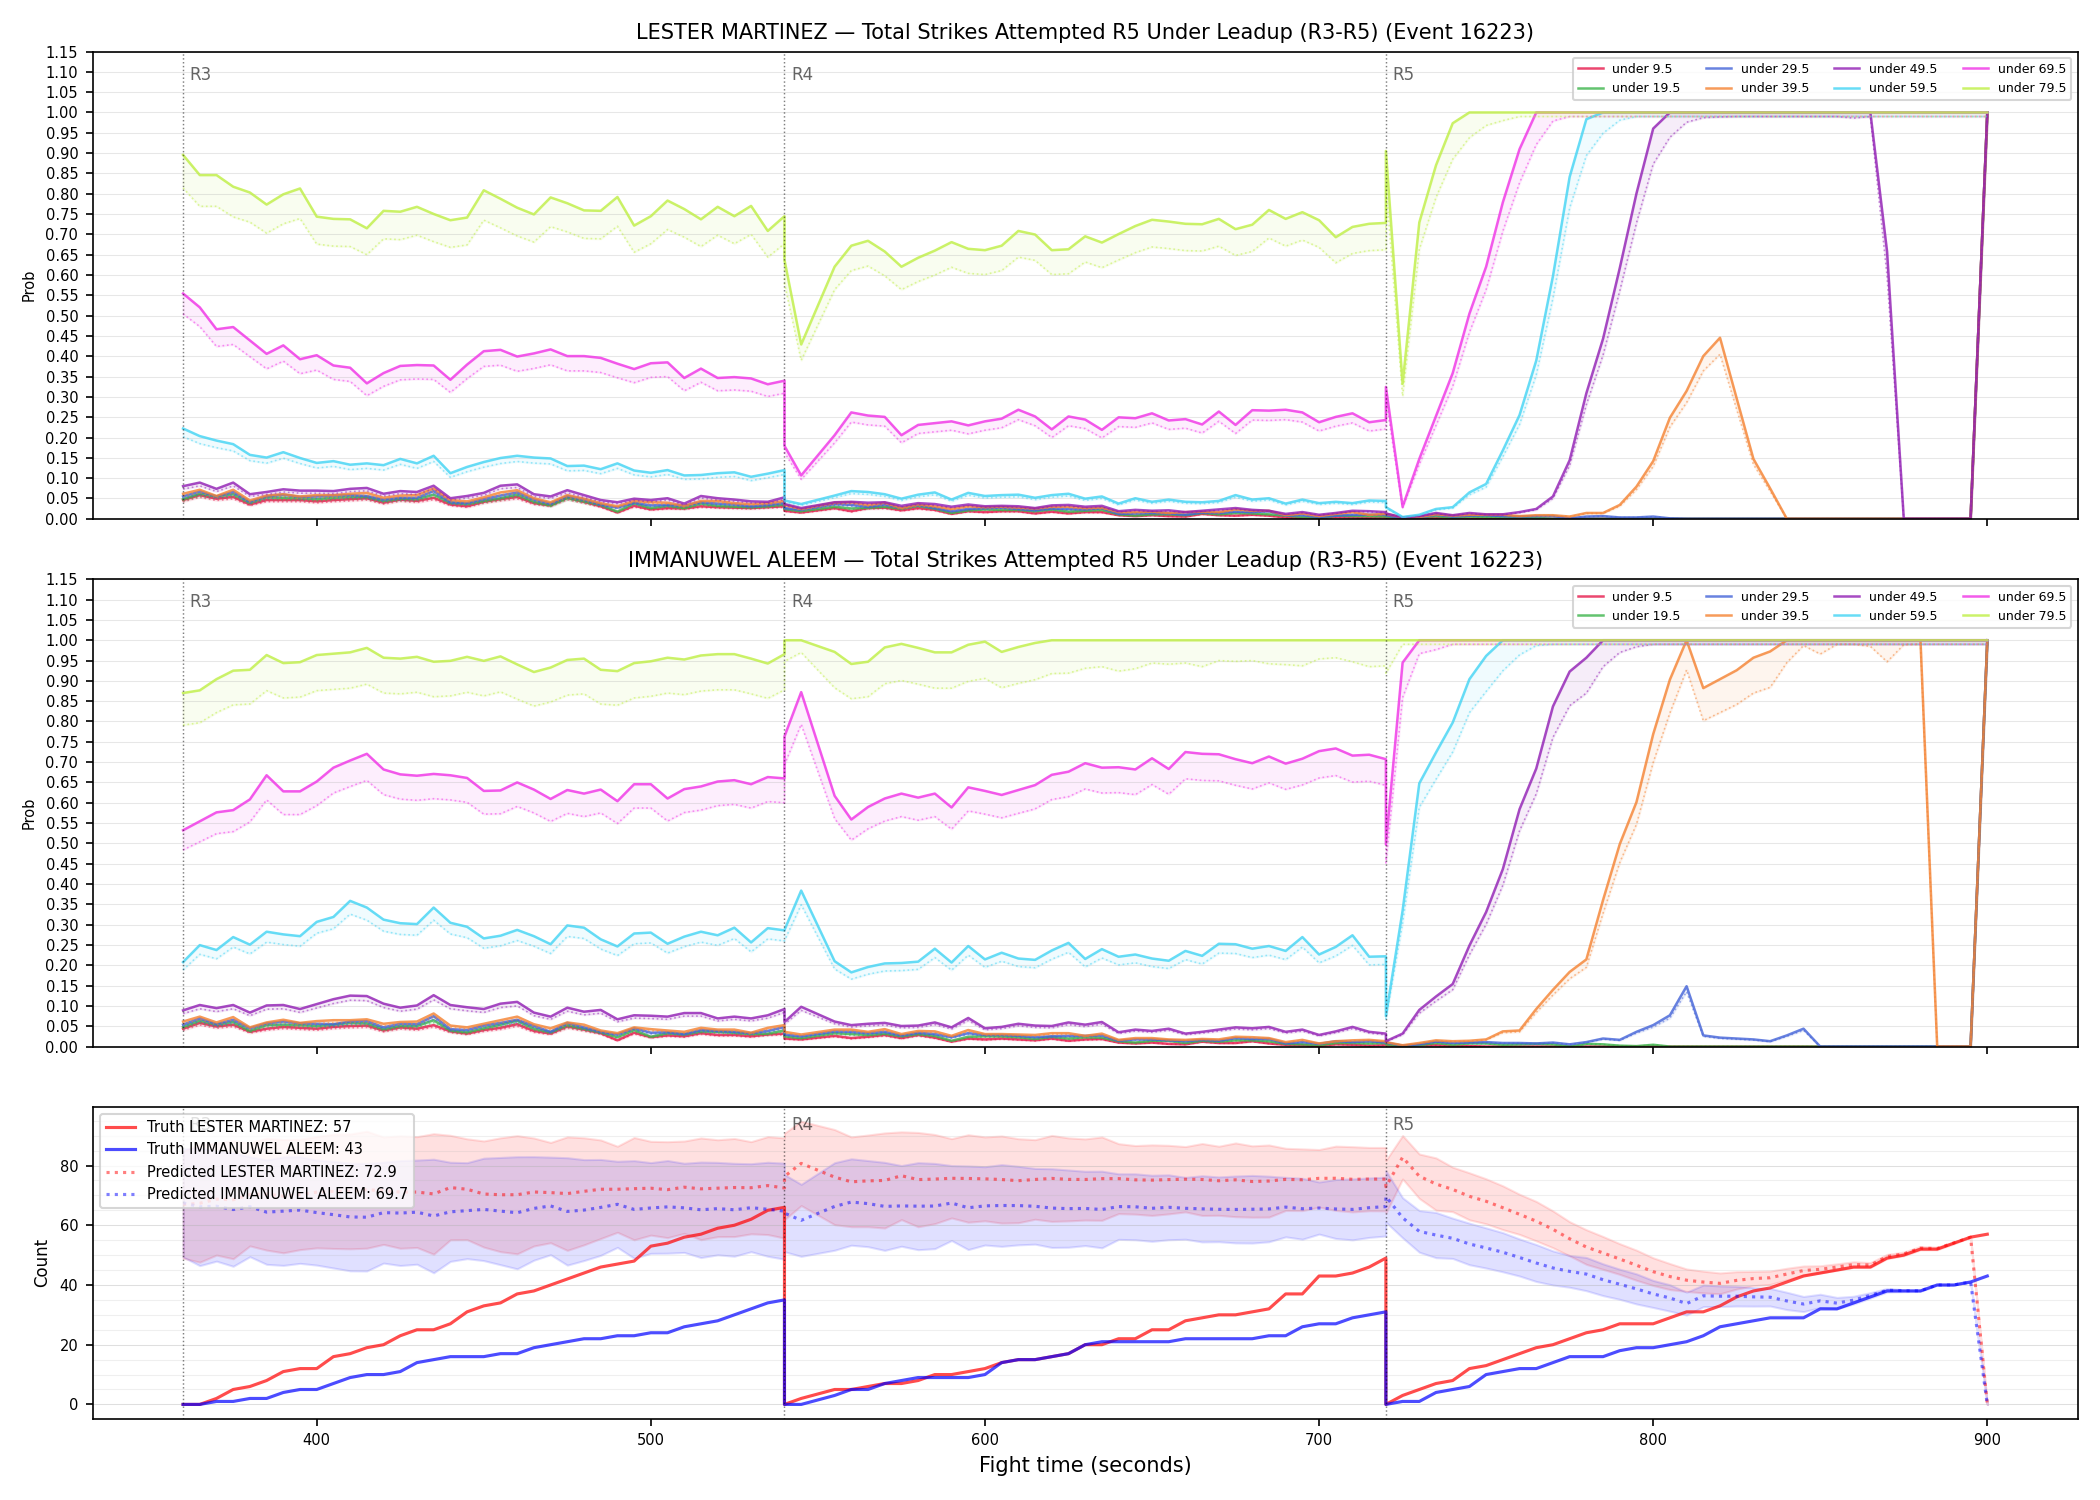Click 'Truth LESTER MARTINEZ: 57' legend entry

point(249,1127)
